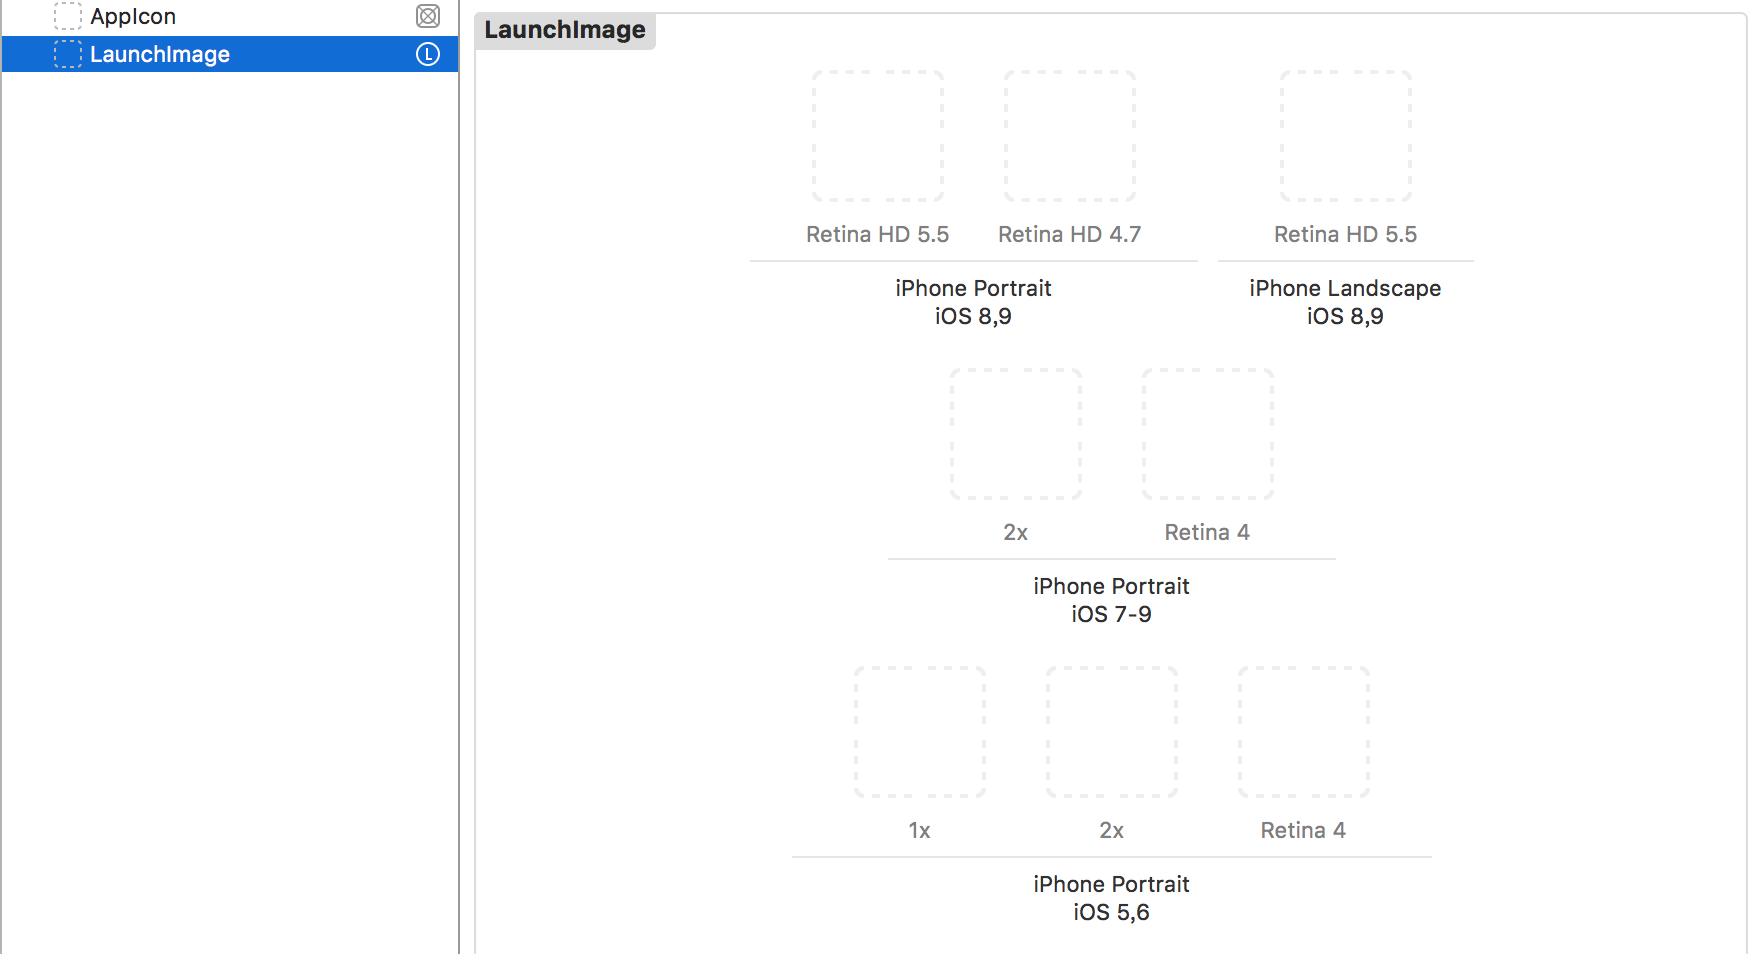Select the iOS 5,6 portrait 2x image well

[1112, 732]
